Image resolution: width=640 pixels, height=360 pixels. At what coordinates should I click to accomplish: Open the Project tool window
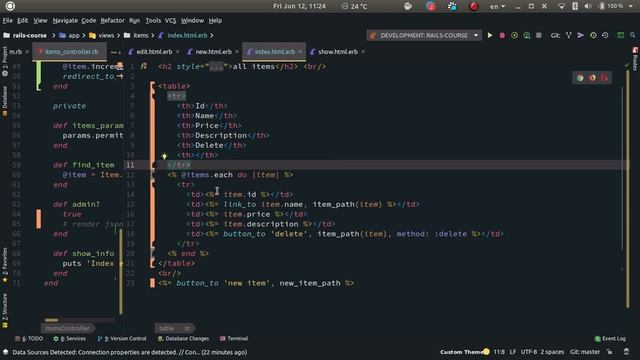[x=4, y=61]
